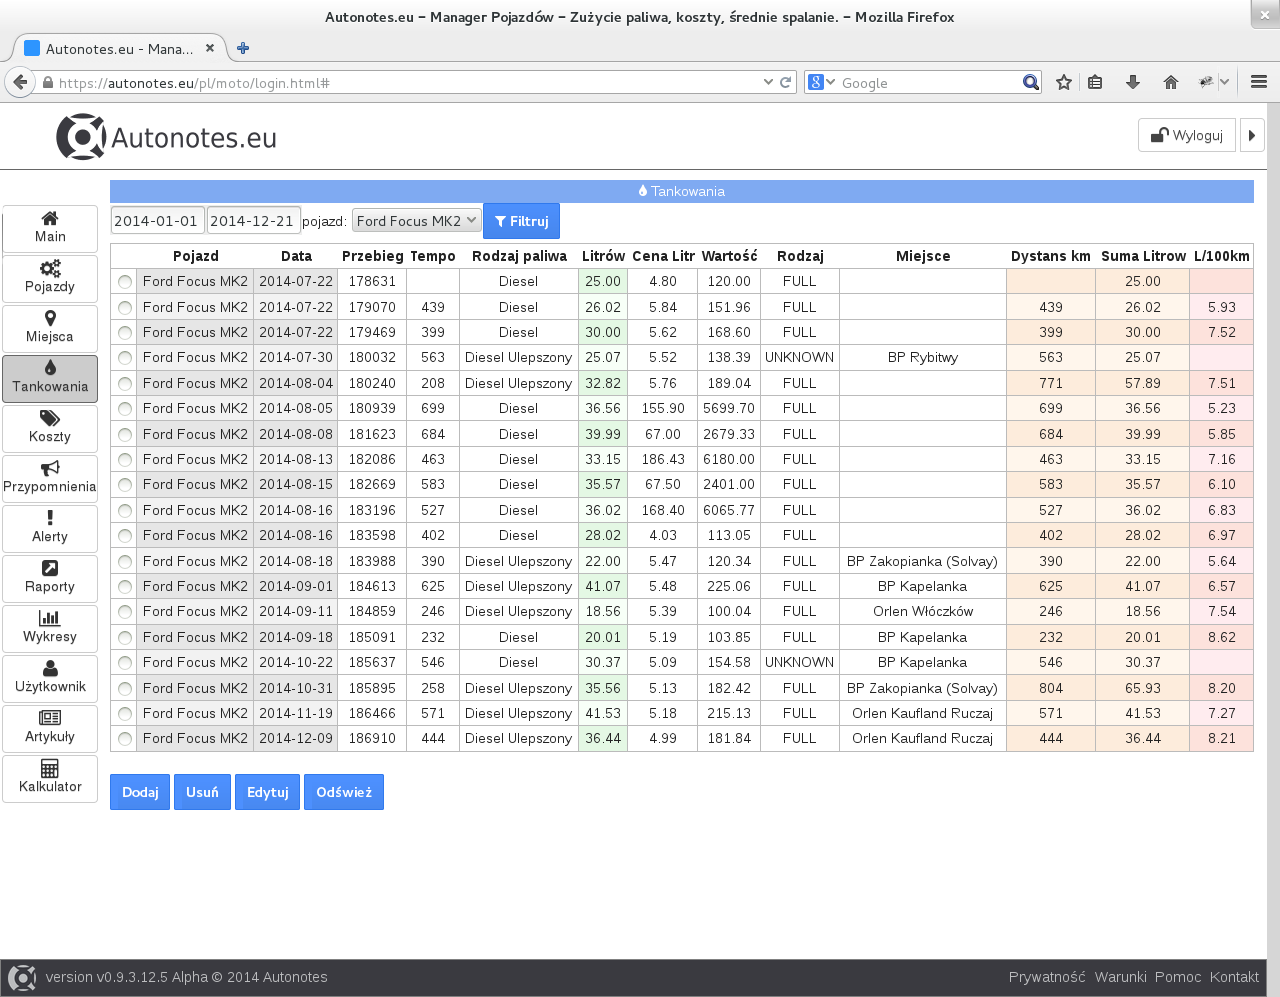This screenshot has height=997, width=1280.
Task: Open new browser tab plus icon
Action: point(243,48)
